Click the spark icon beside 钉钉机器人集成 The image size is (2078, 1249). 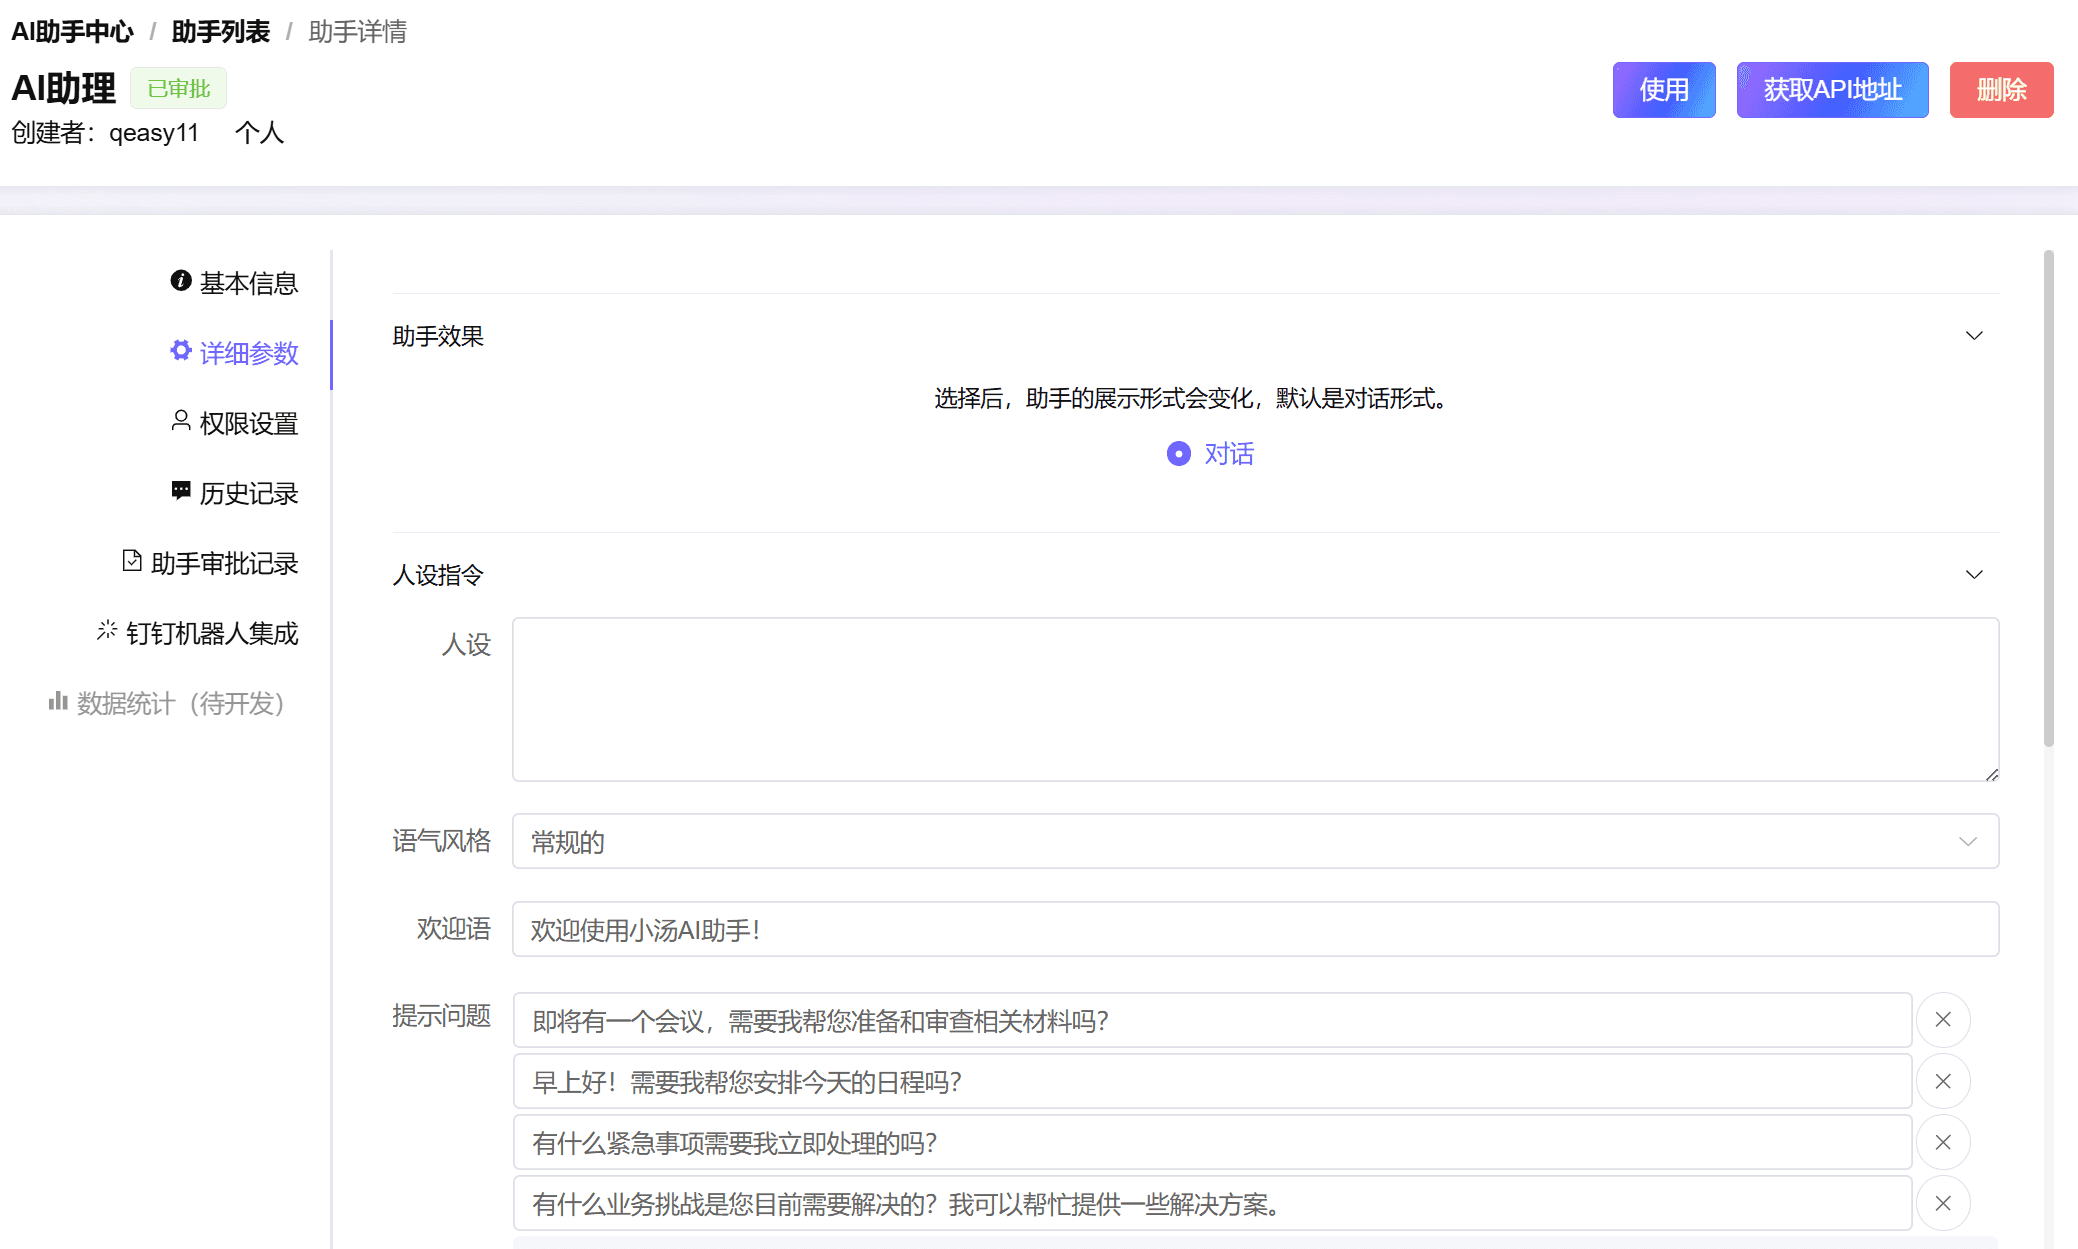[x=107, y=631]
